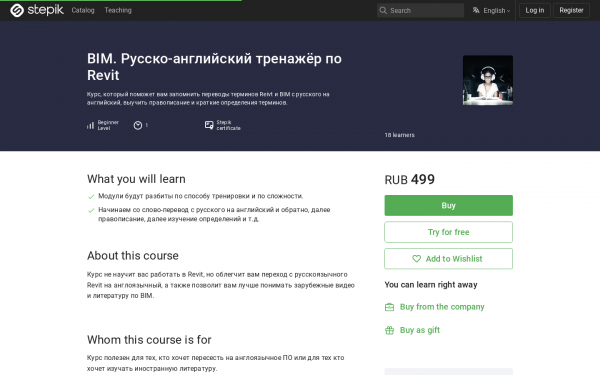600x375 pixels.
Task: Focus the Search input field
Action: coord(420,10)
